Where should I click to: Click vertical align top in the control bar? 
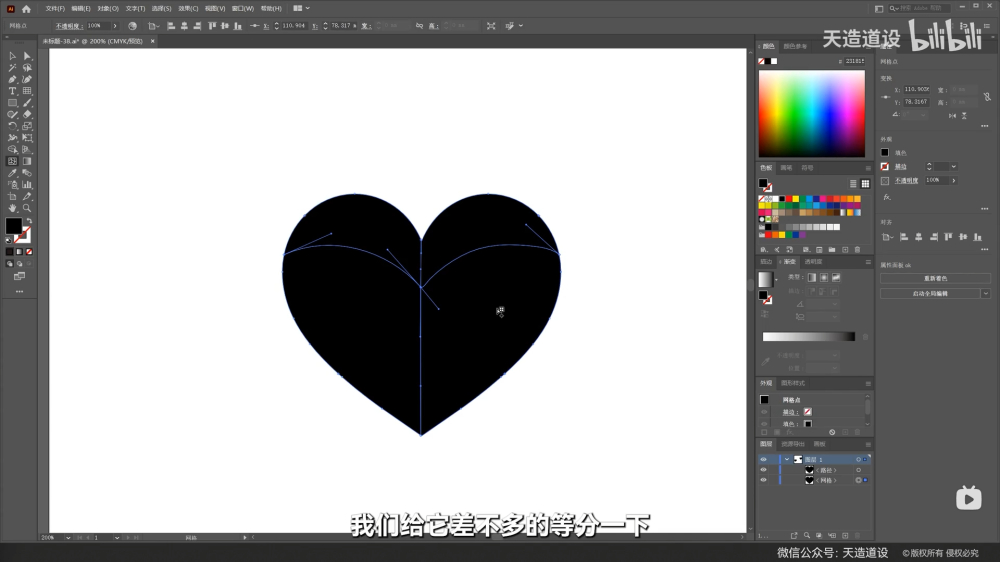pos(212,26)
